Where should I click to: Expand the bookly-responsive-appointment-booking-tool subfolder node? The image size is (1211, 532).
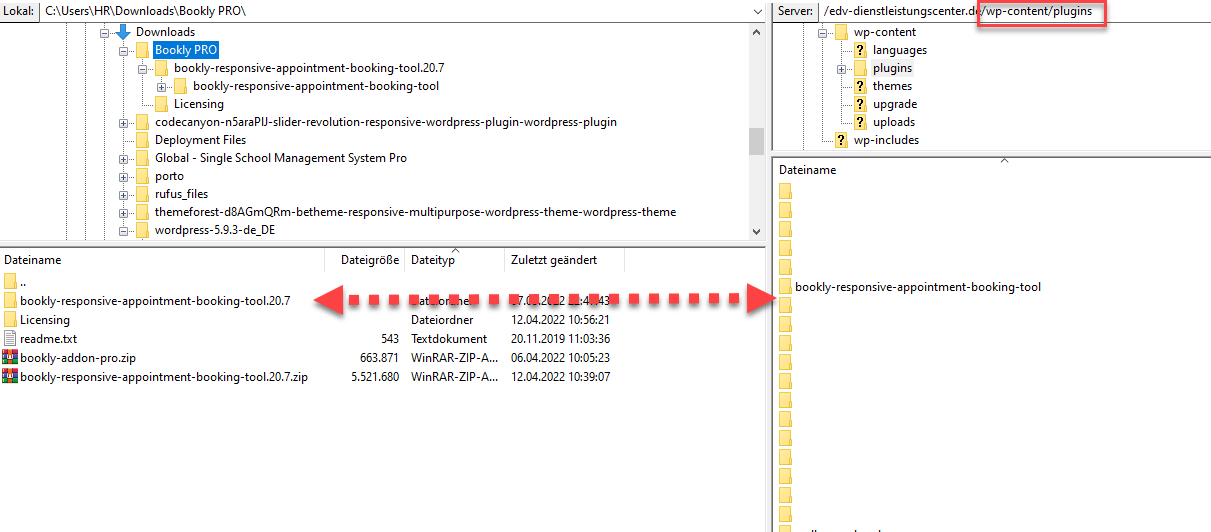coord(162,86)
